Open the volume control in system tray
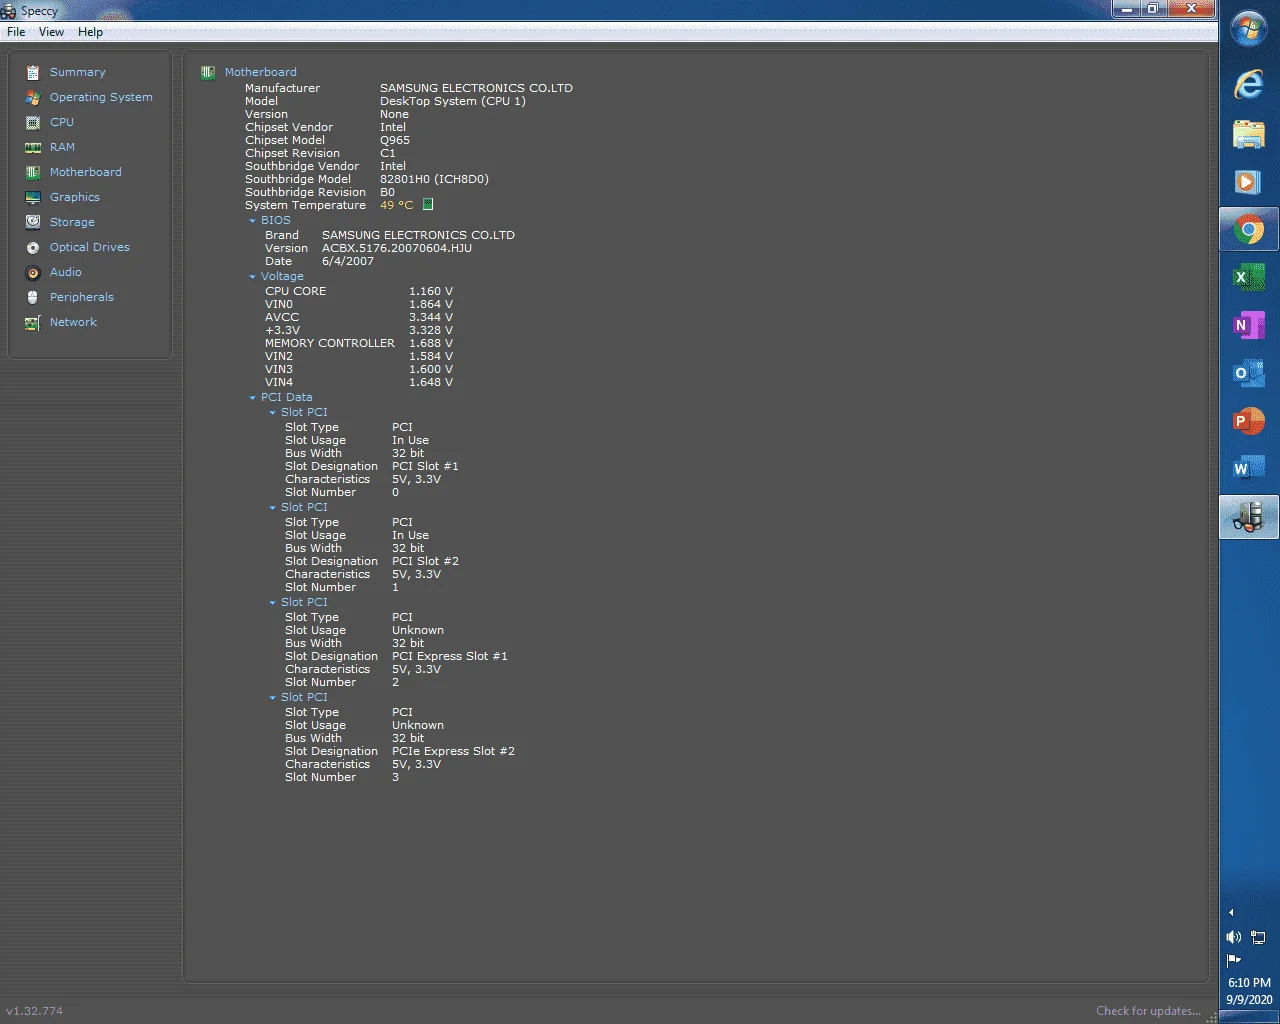Screen dimensions: 1280x1024 coord(1233,937)
